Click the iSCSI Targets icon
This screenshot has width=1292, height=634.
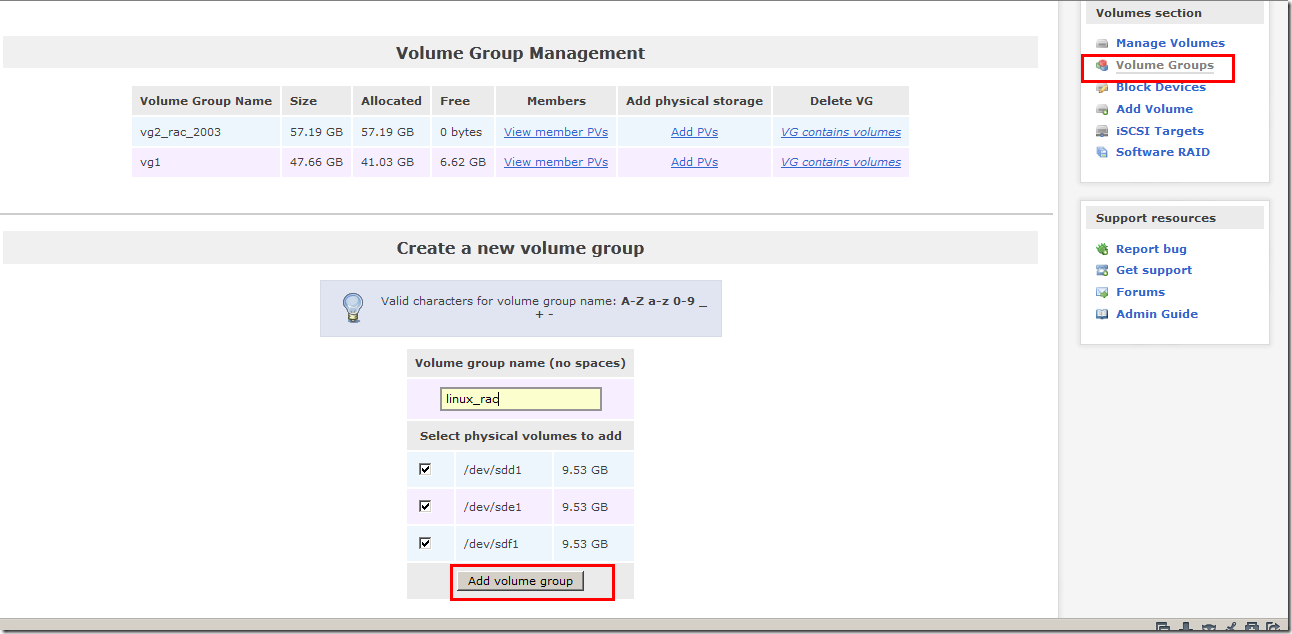click(1101, 131)
